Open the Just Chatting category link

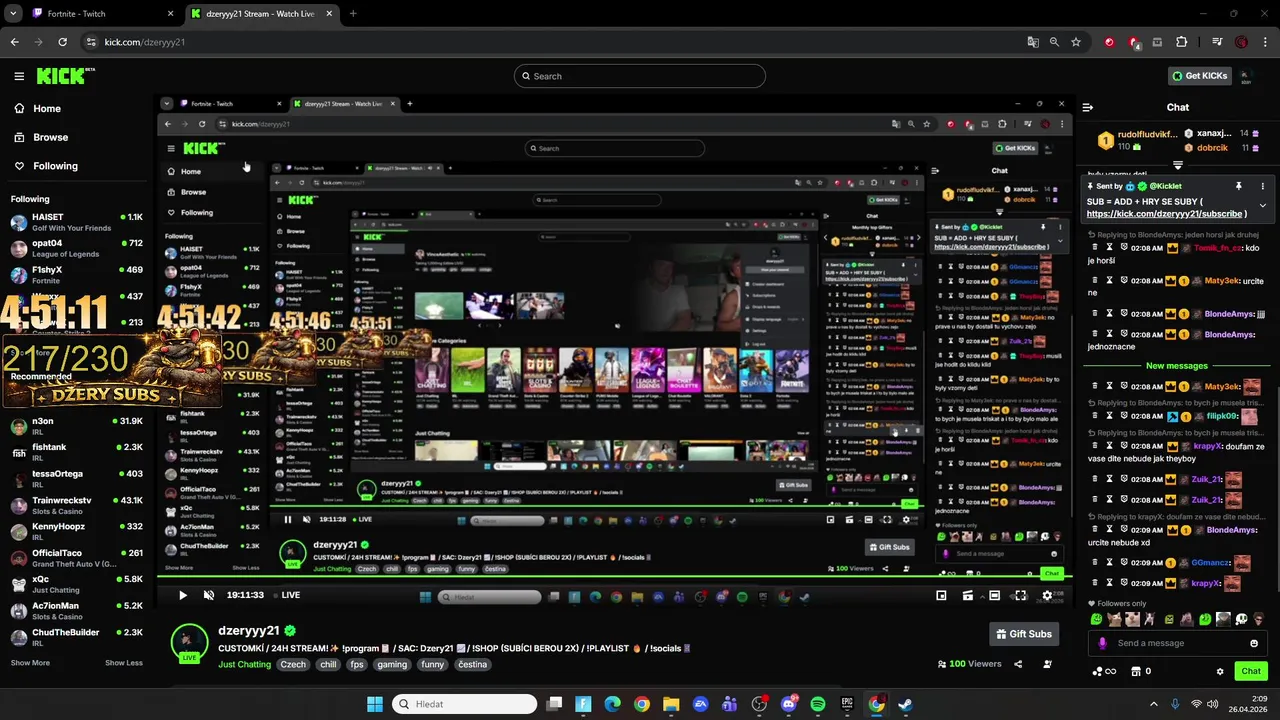click(x=244, y=664)
